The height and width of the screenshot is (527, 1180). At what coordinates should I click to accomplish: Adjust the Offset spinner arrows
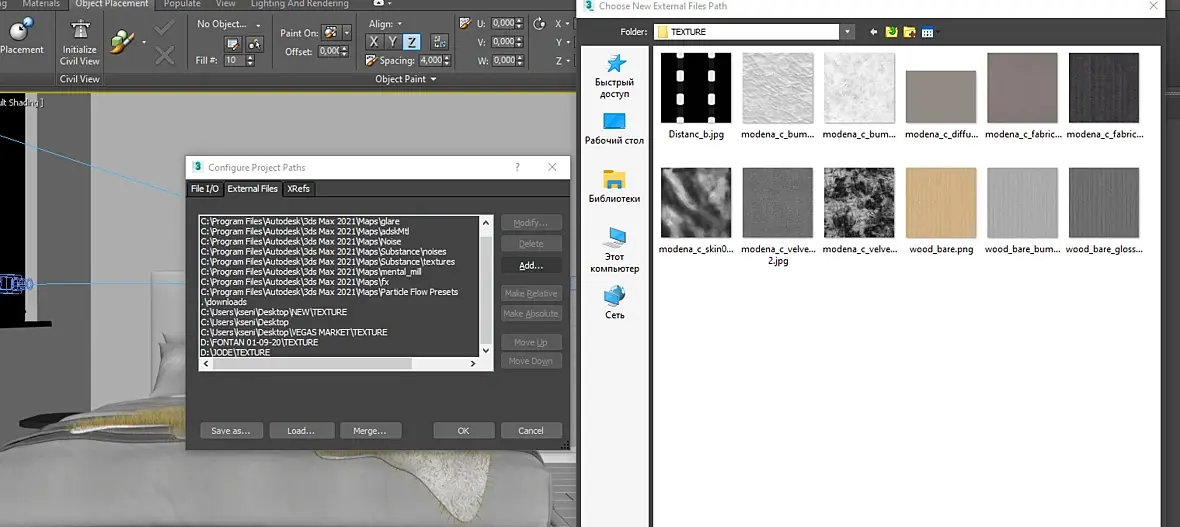tap(343, 51)
